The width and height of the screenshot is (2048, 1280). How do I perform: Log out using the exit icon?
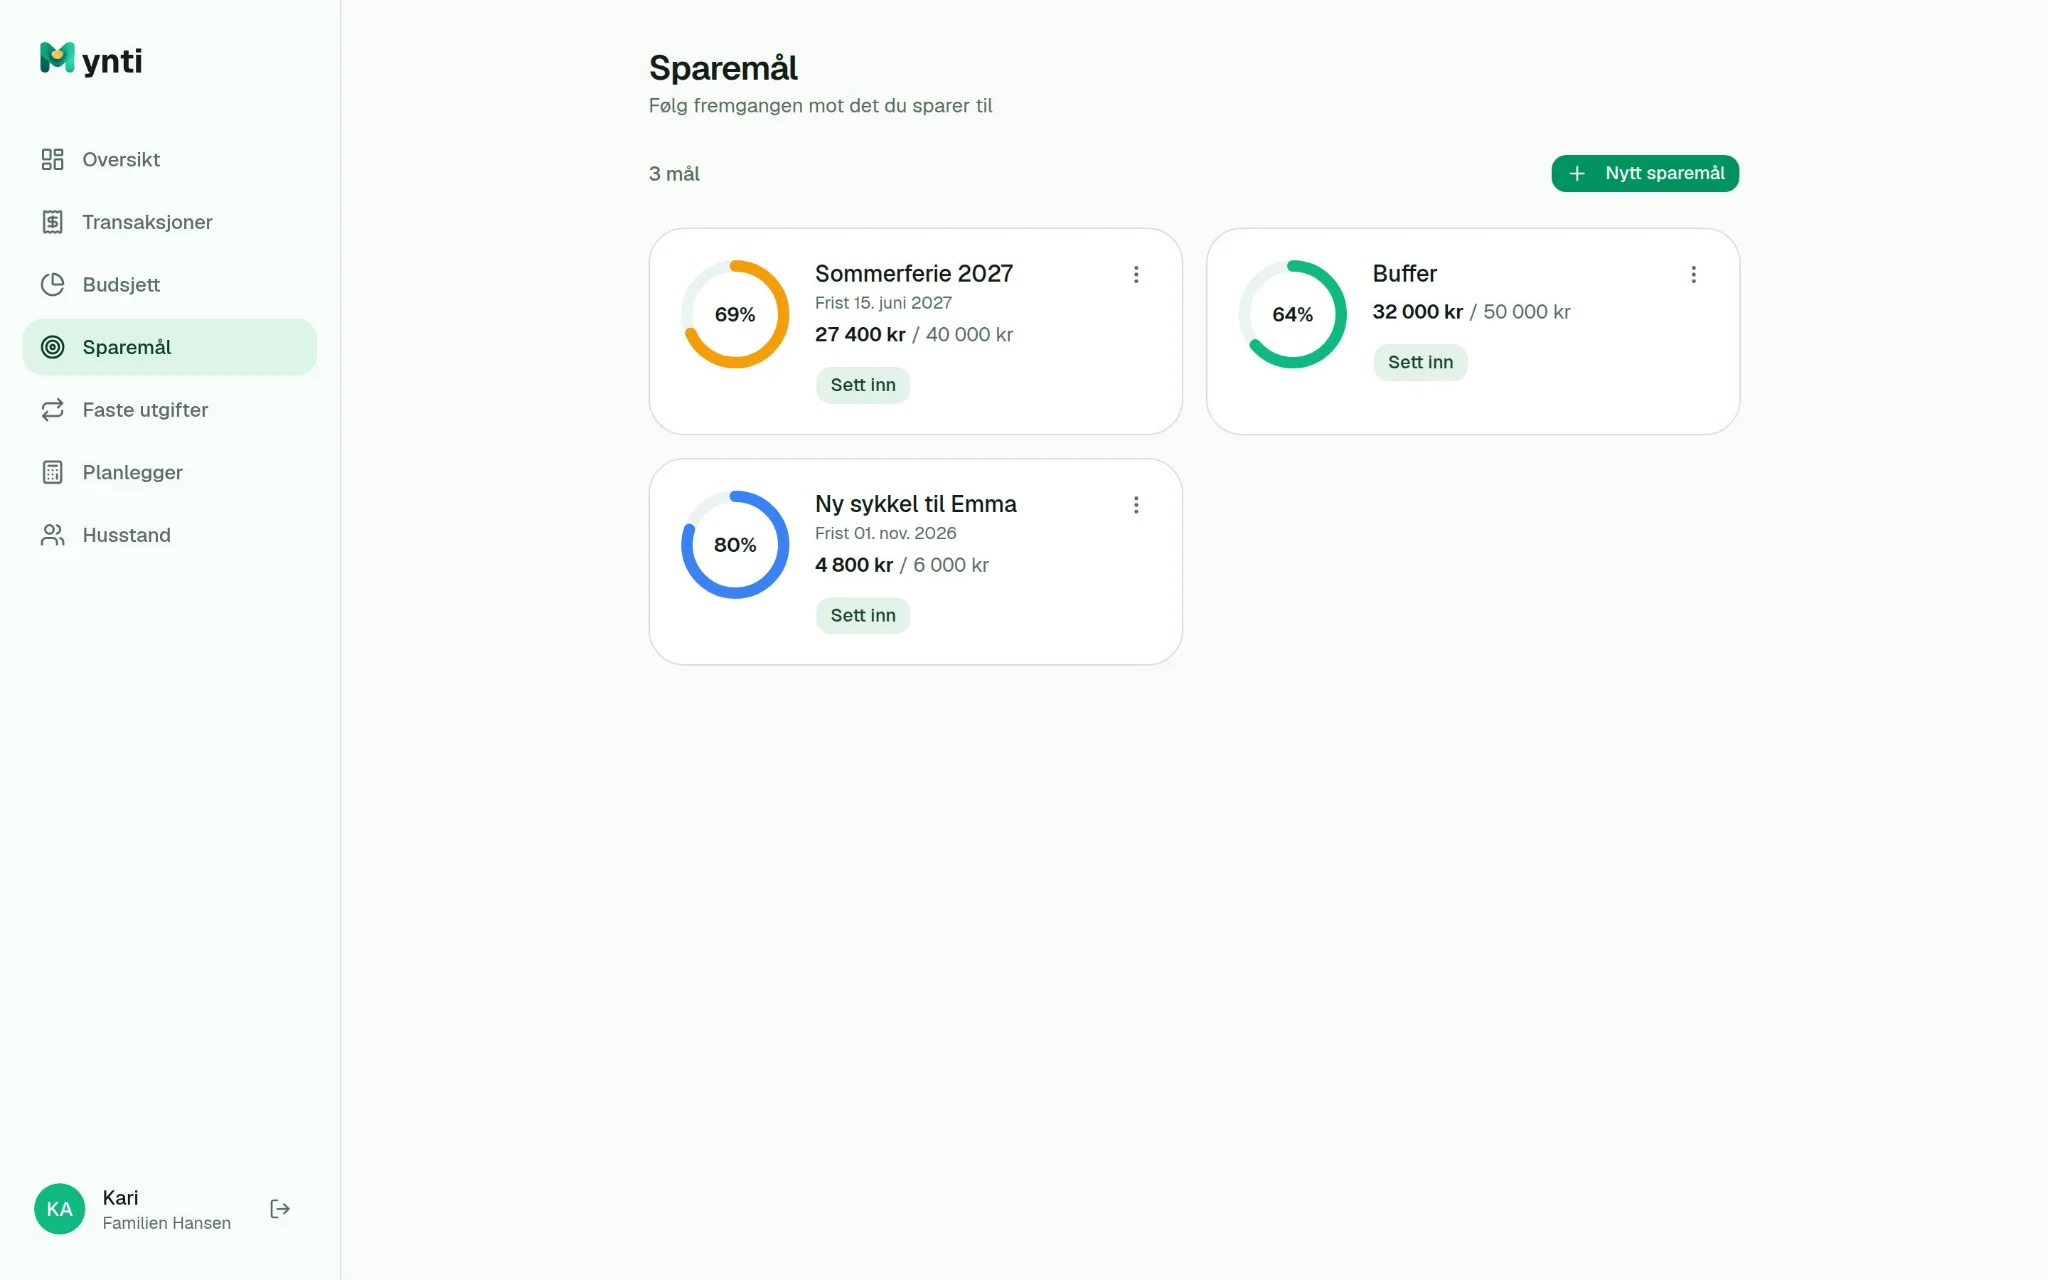280,1209
